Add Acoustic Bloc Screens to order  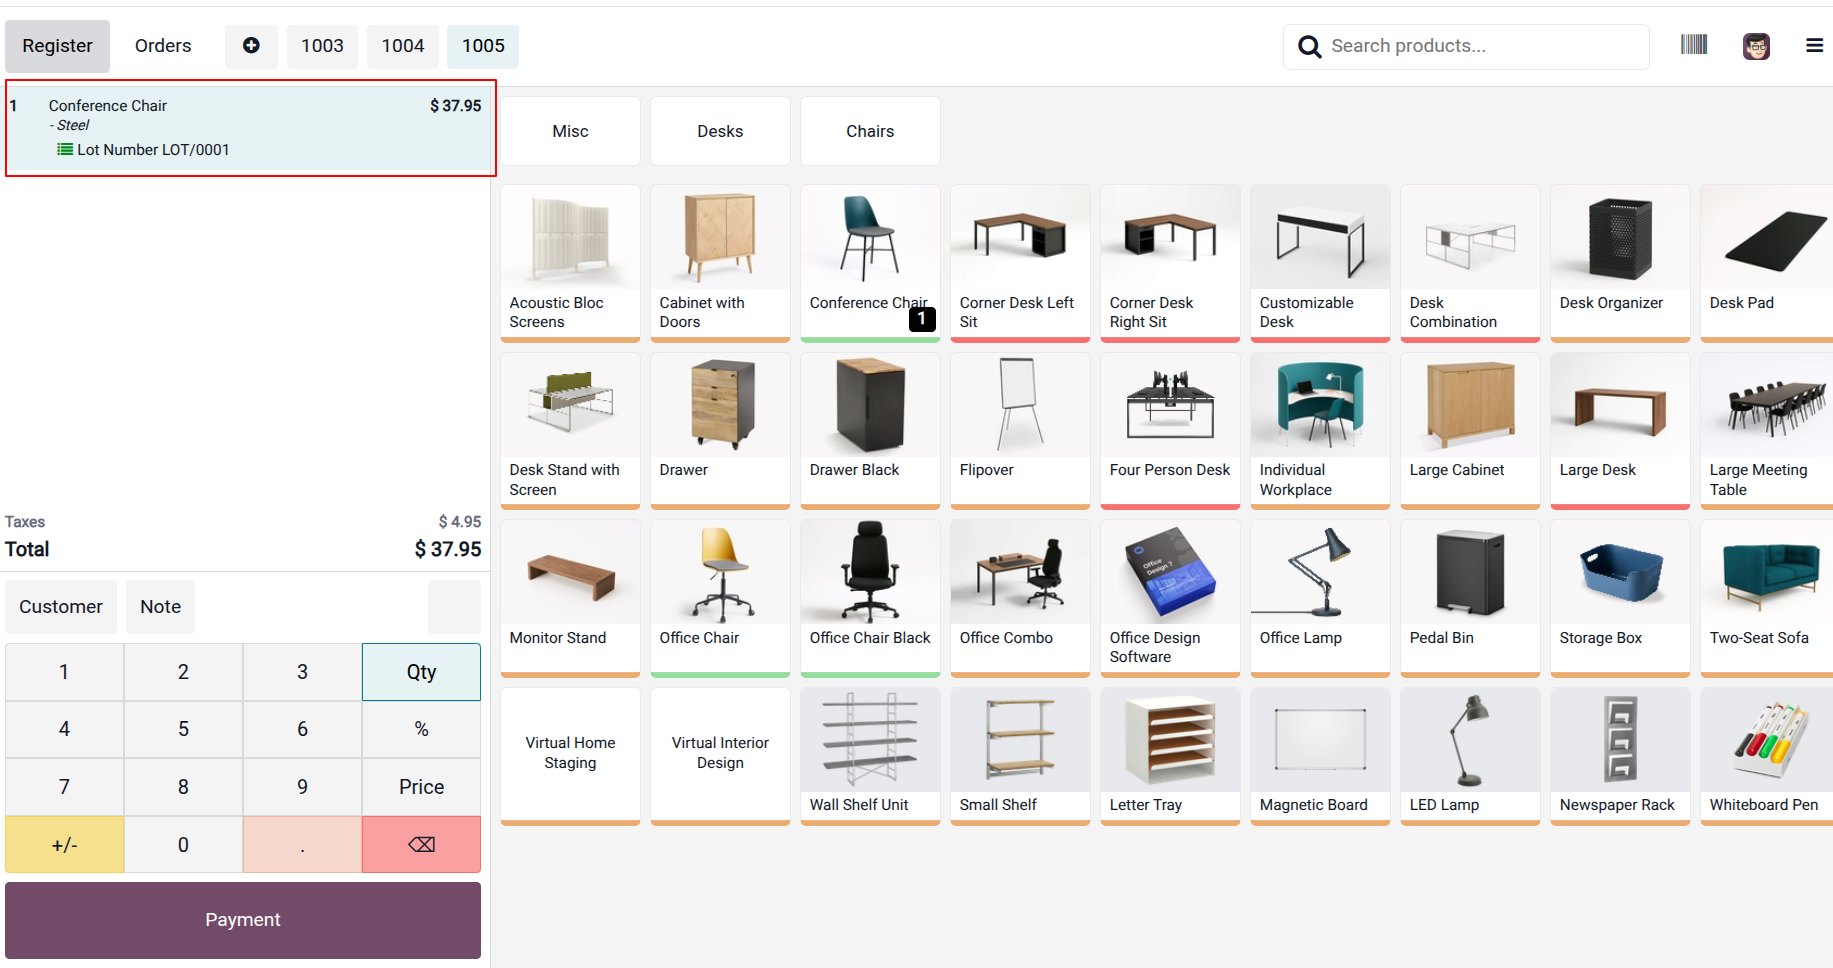click(x=570, y=263)
